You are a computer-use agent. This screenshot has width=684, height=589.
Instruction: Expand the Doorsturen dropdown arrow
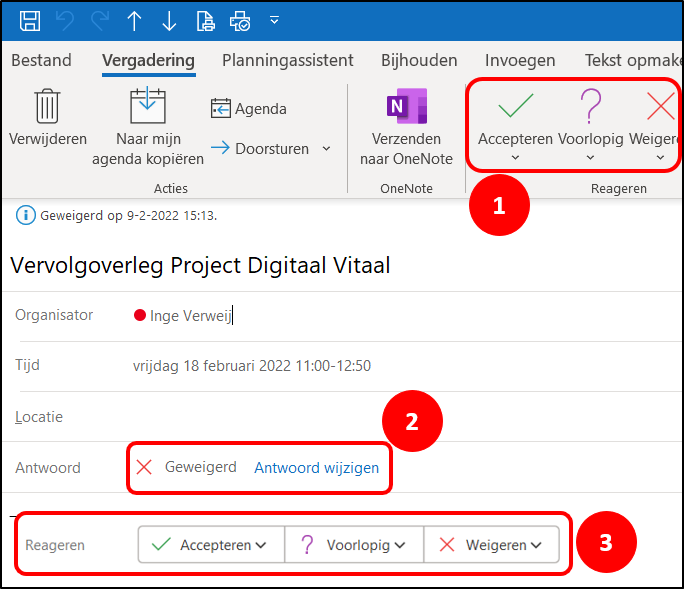pos(326,149)
